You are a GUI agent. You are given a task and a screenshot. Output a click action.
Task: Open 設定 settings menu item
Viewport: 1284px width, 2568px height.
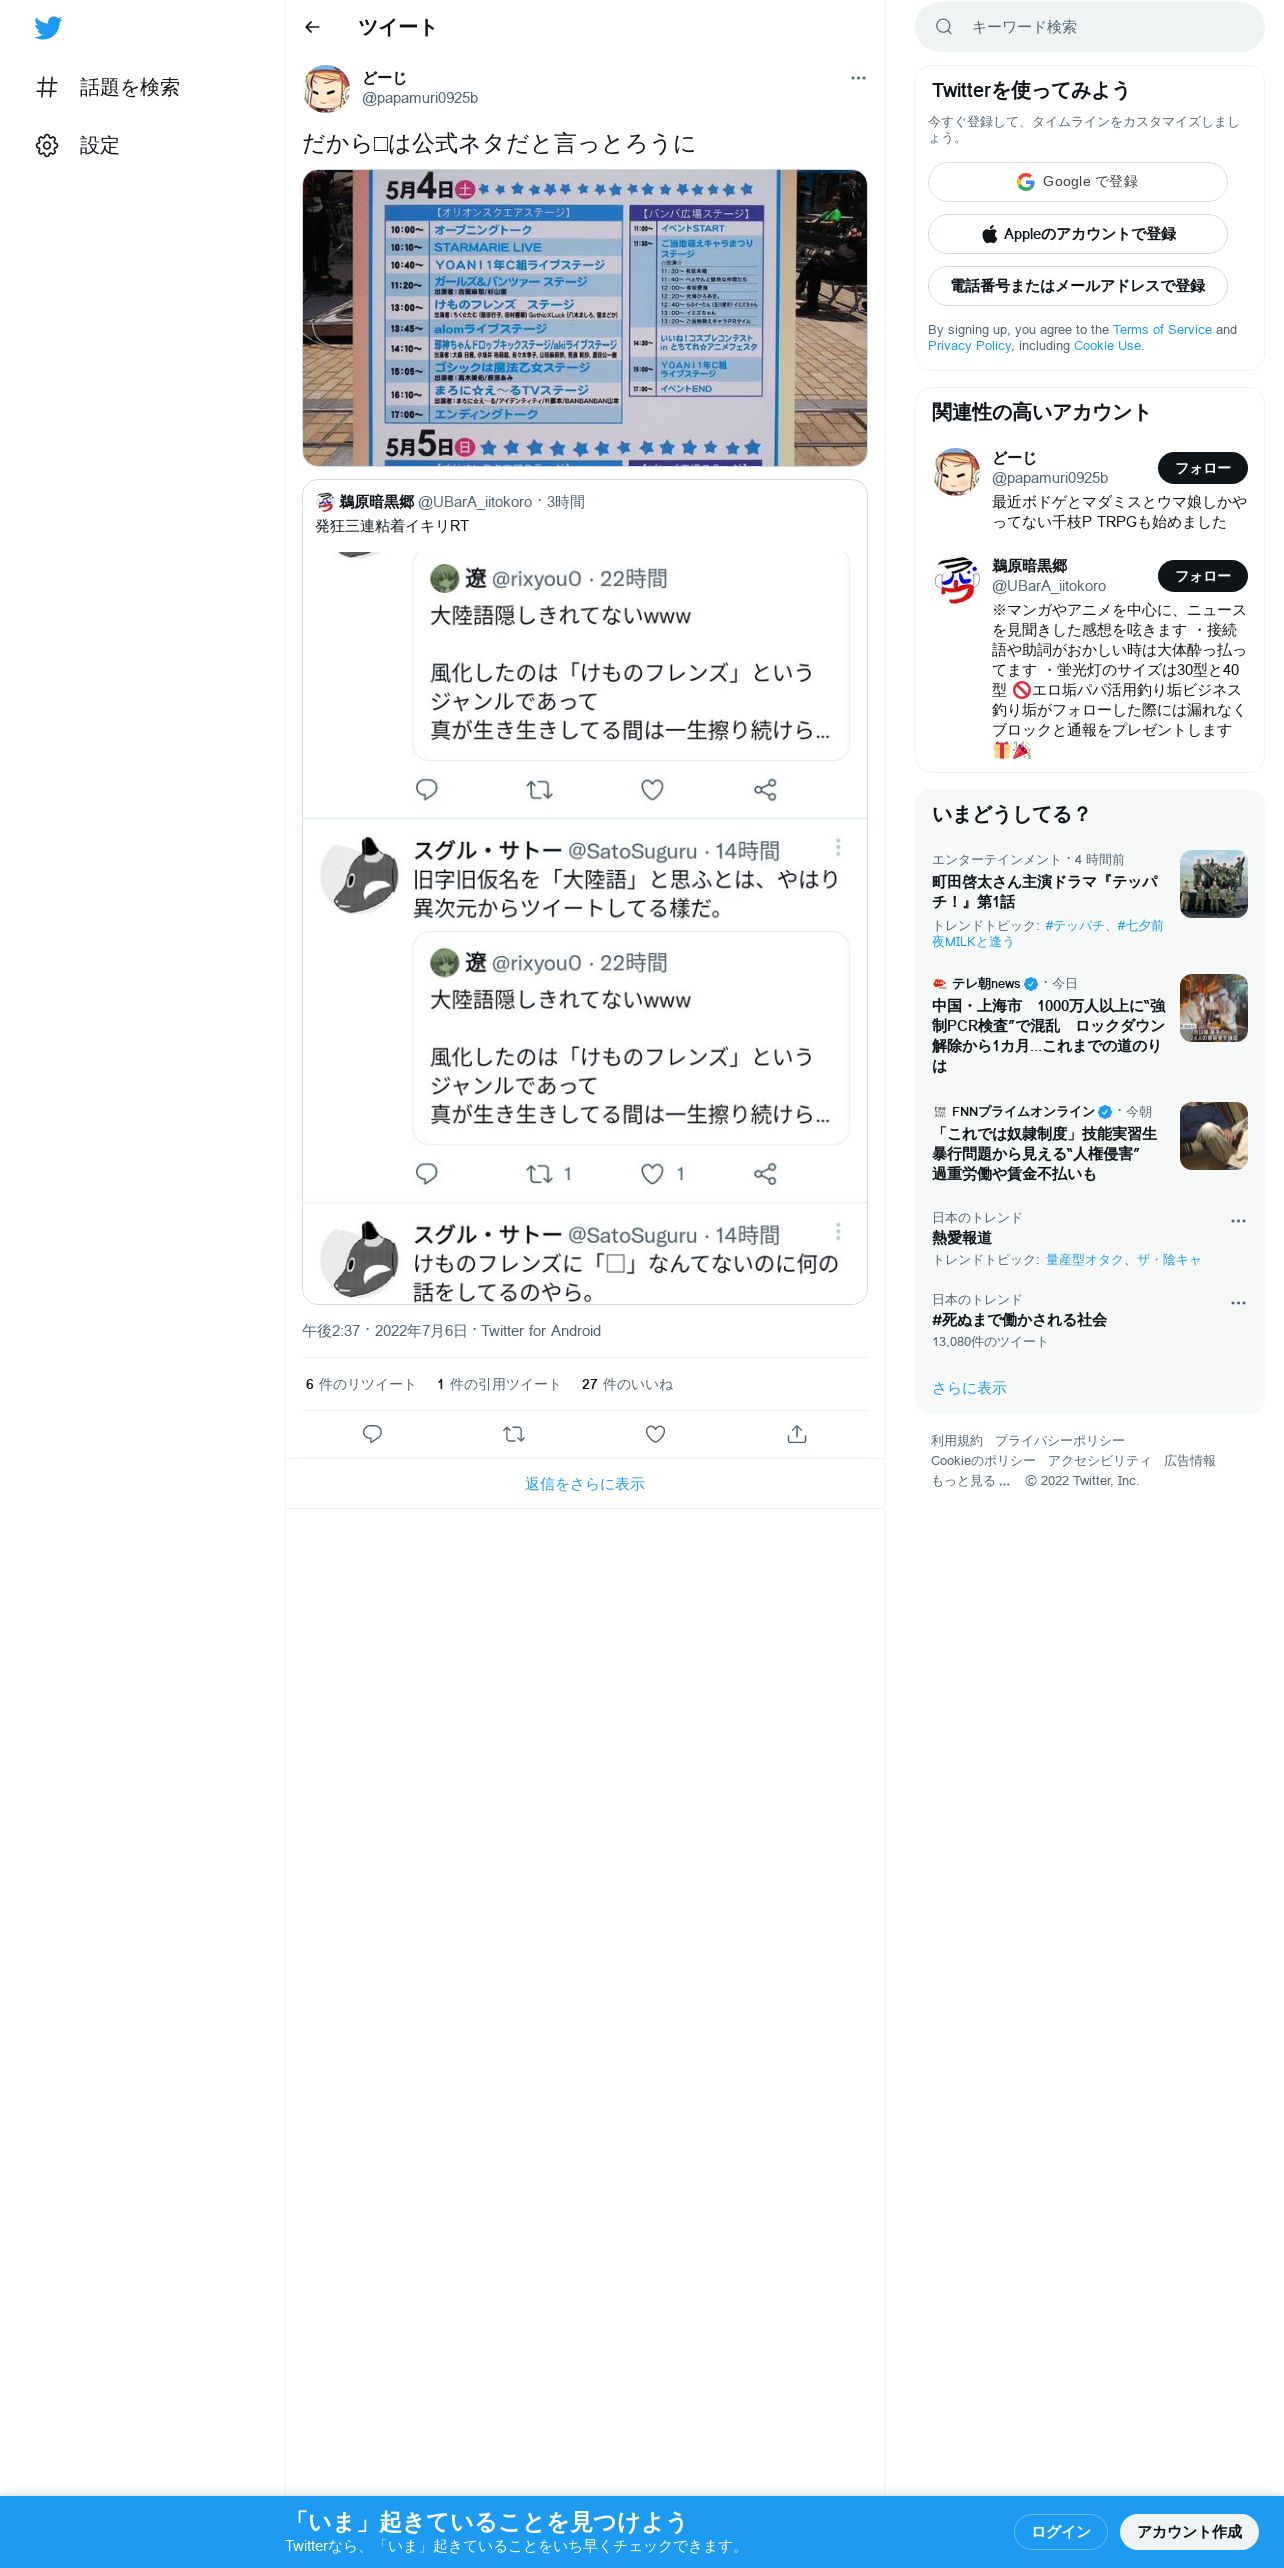click(78, 146)
